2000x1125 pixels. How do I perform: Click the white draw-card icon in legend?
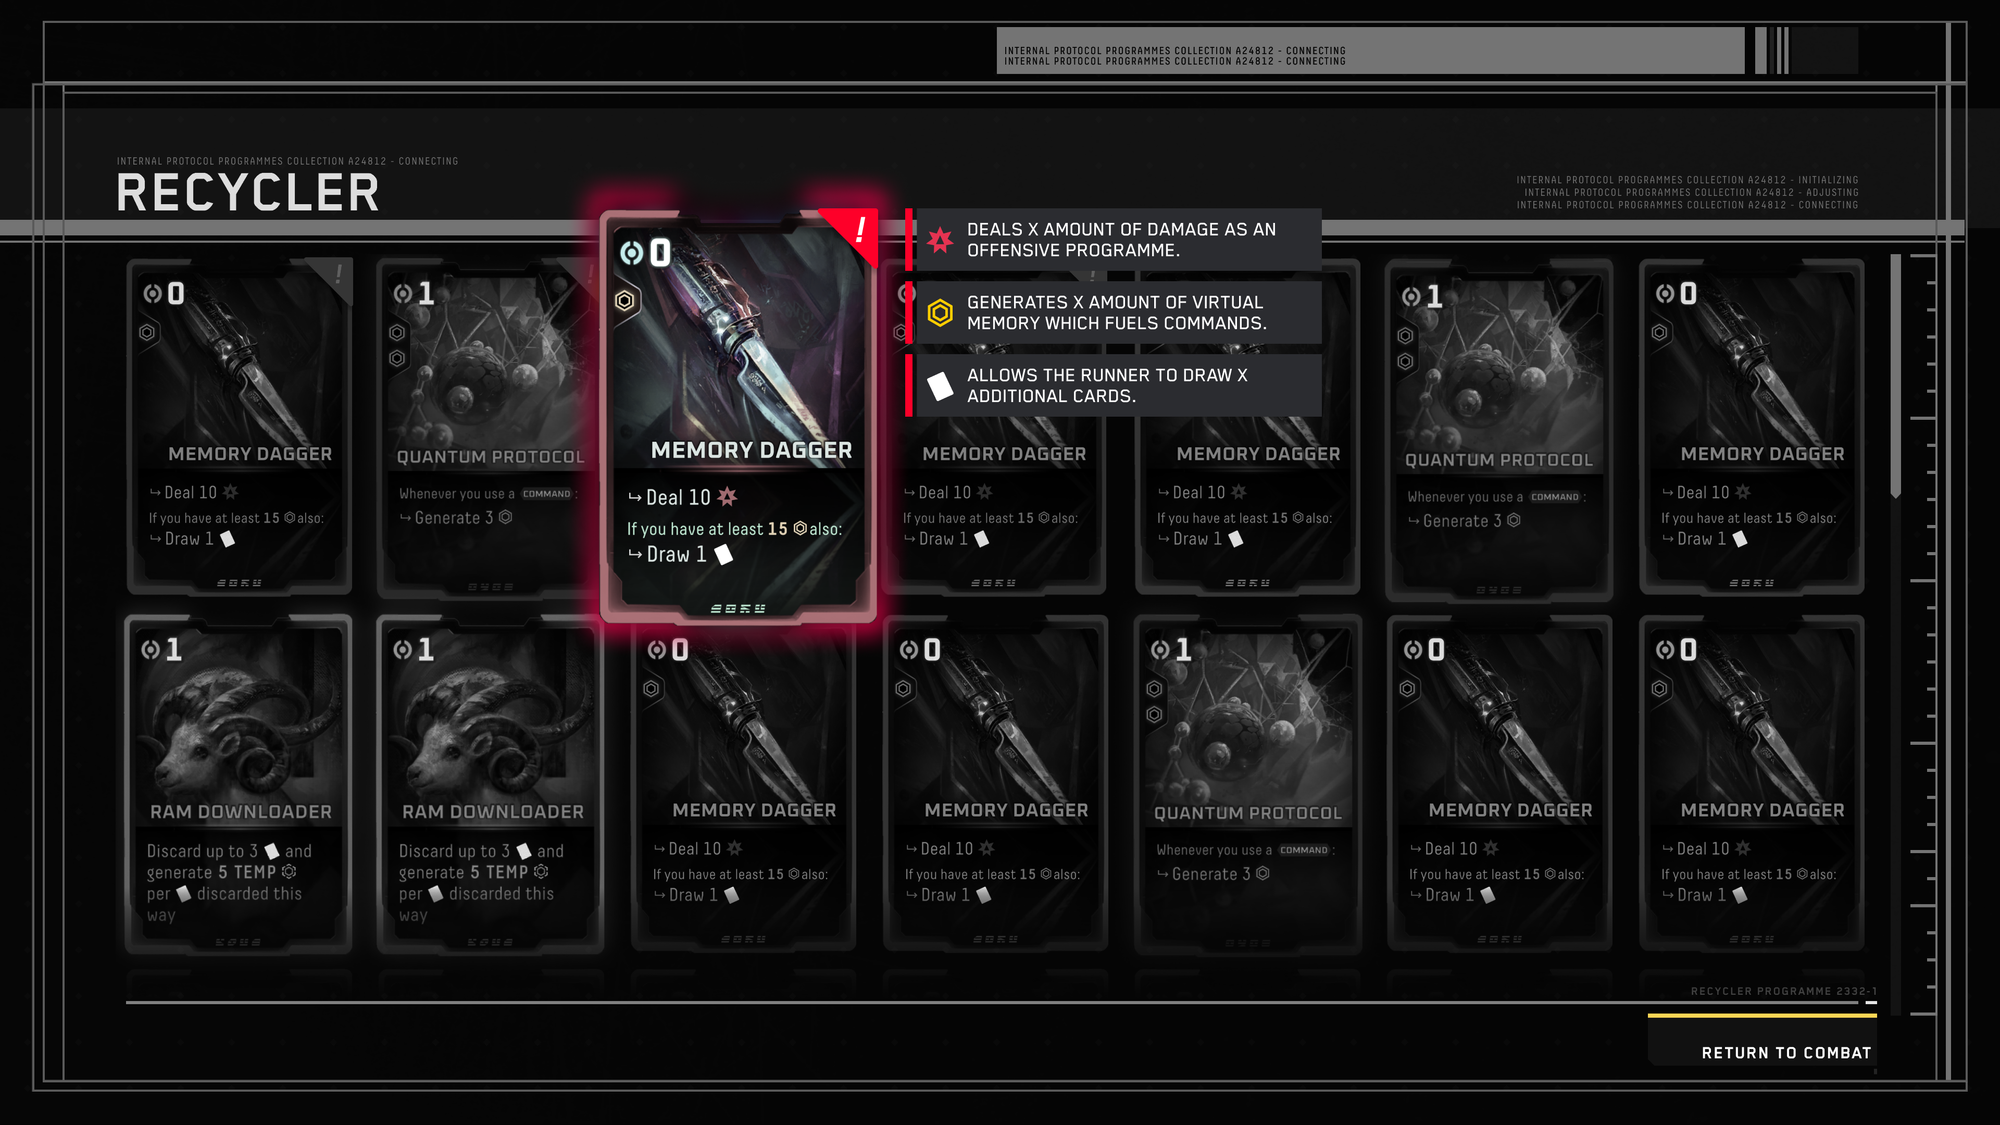[940, 386]
